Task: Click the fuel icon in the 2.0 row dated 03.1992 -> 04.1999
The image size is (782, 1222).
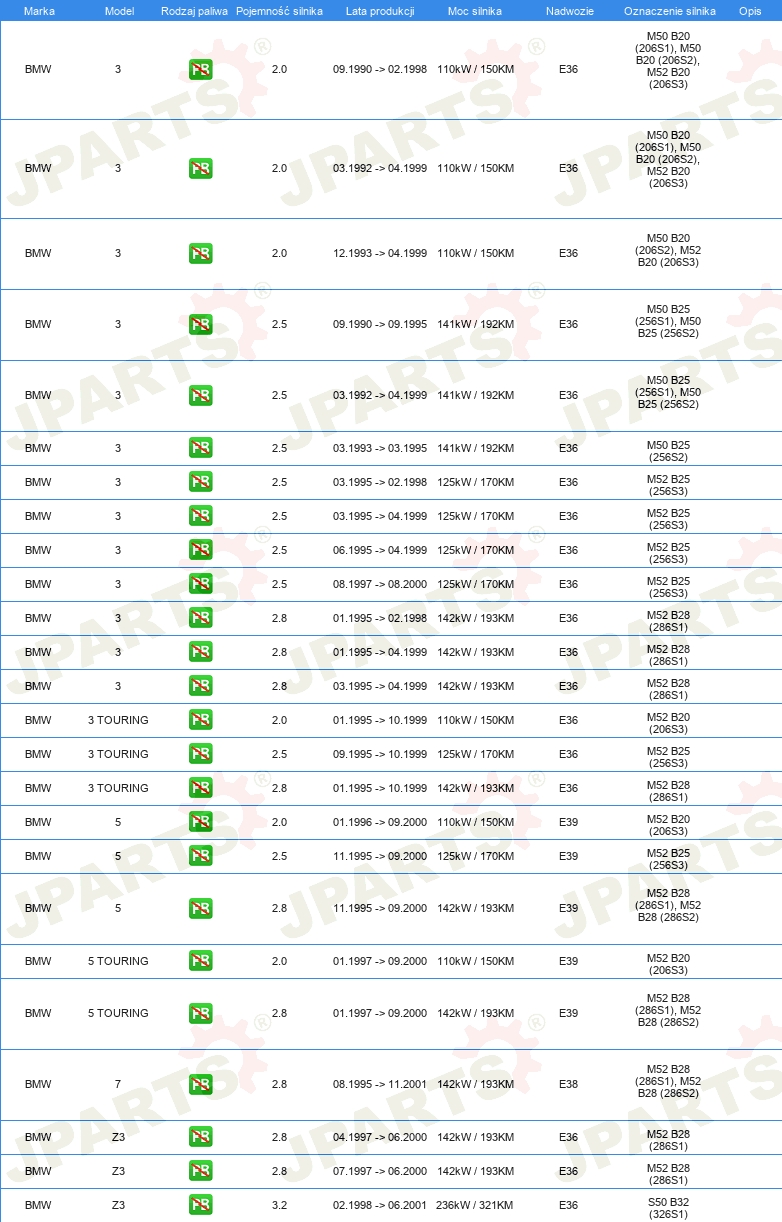Action: [200, 168]
